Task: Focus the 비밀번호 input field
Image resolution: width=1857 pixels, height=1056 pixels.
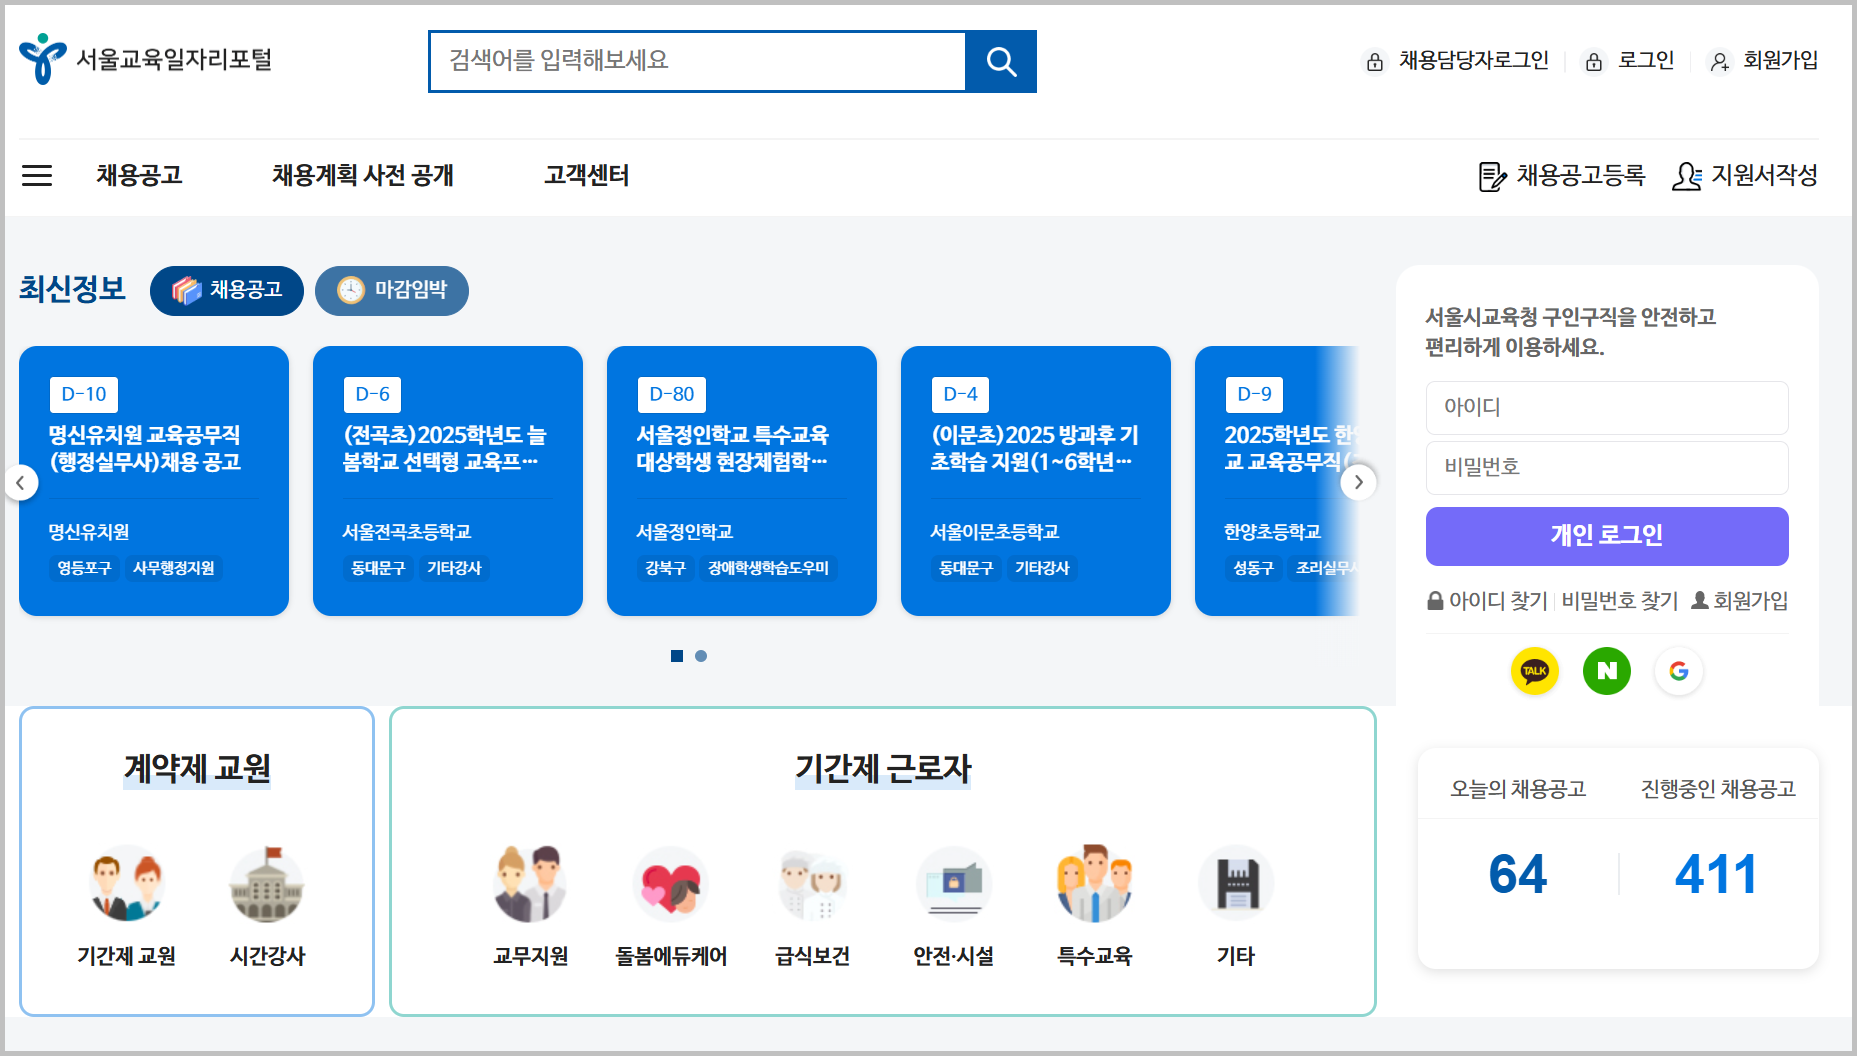Action: click(x=1607, y=468)
